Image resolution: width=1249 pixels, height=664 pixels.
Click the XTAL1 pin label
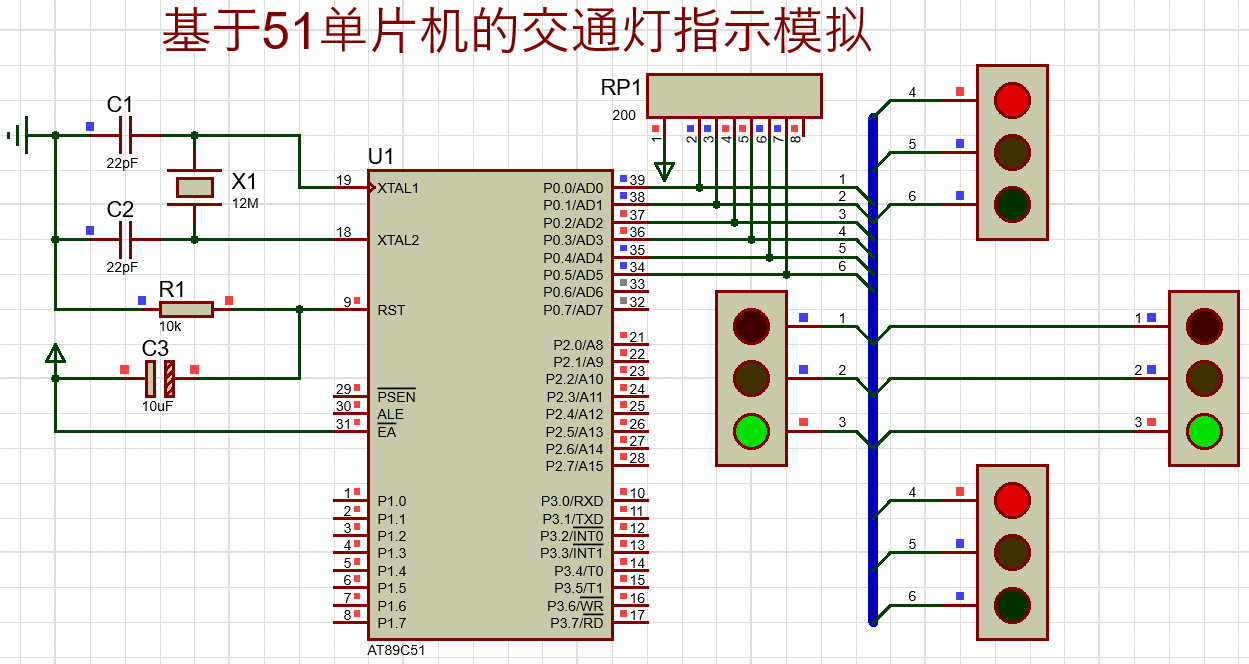[x=398, y=188]
